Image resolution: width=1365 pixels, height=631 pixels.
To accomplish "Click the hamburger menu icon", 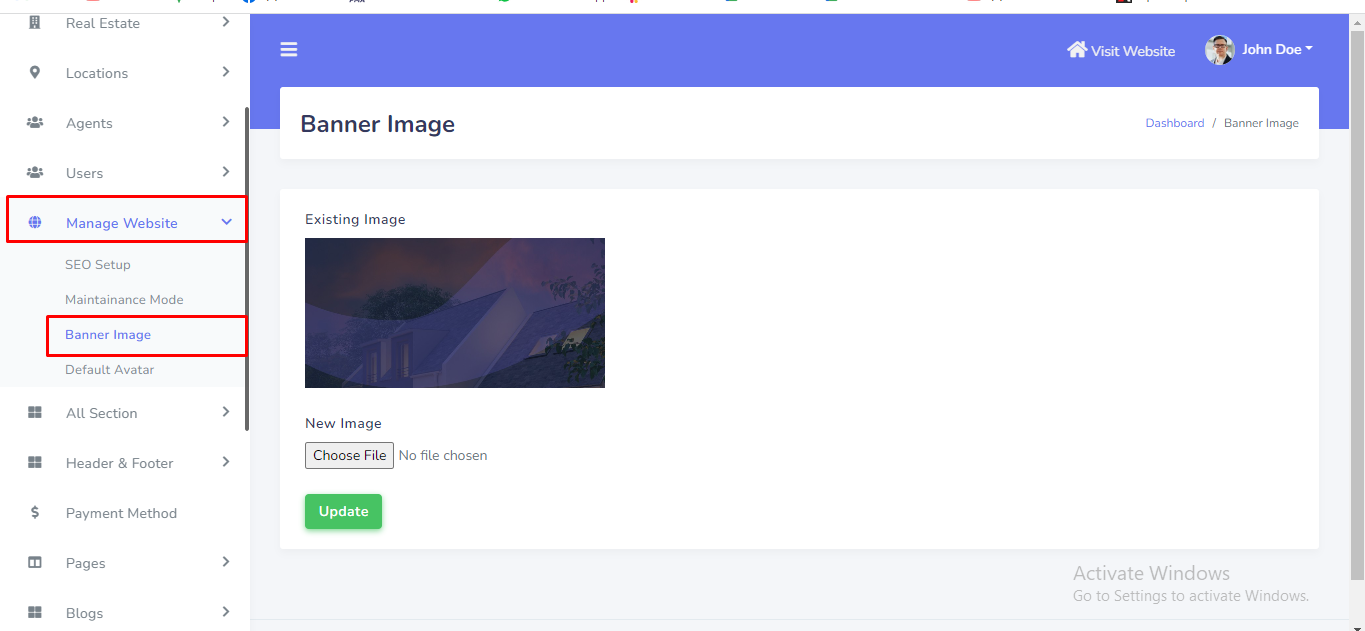I will tap(289, 50).
